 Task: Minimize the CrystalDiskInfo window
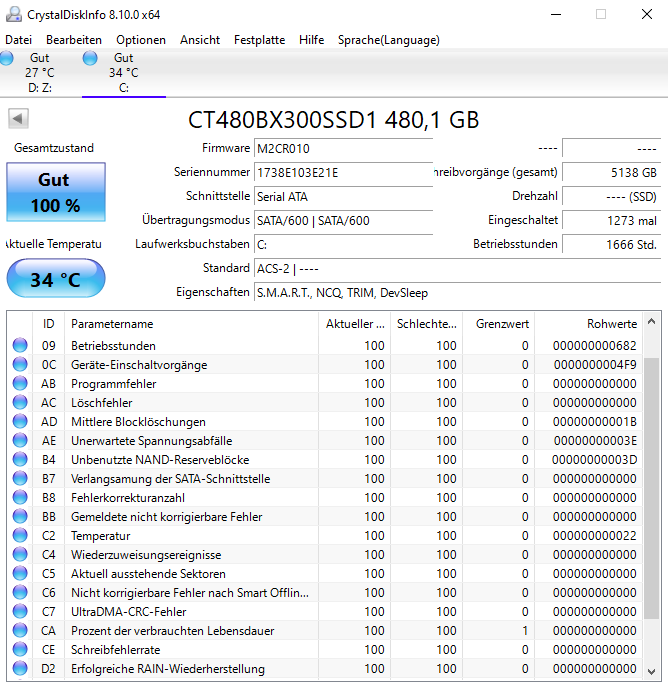(x=556, y=14)
